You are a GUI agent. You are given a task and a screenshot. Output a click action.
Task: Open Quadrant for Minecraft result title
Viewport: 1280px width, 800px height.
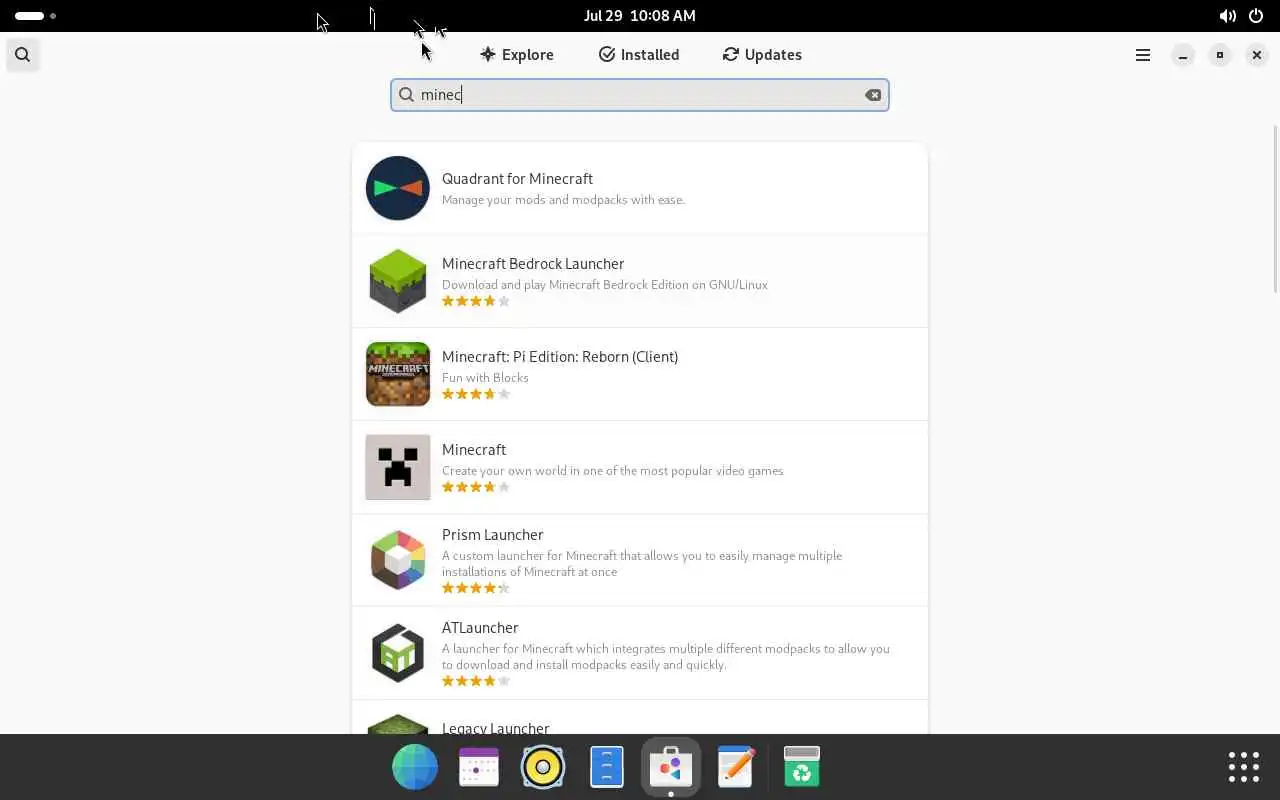517,179
